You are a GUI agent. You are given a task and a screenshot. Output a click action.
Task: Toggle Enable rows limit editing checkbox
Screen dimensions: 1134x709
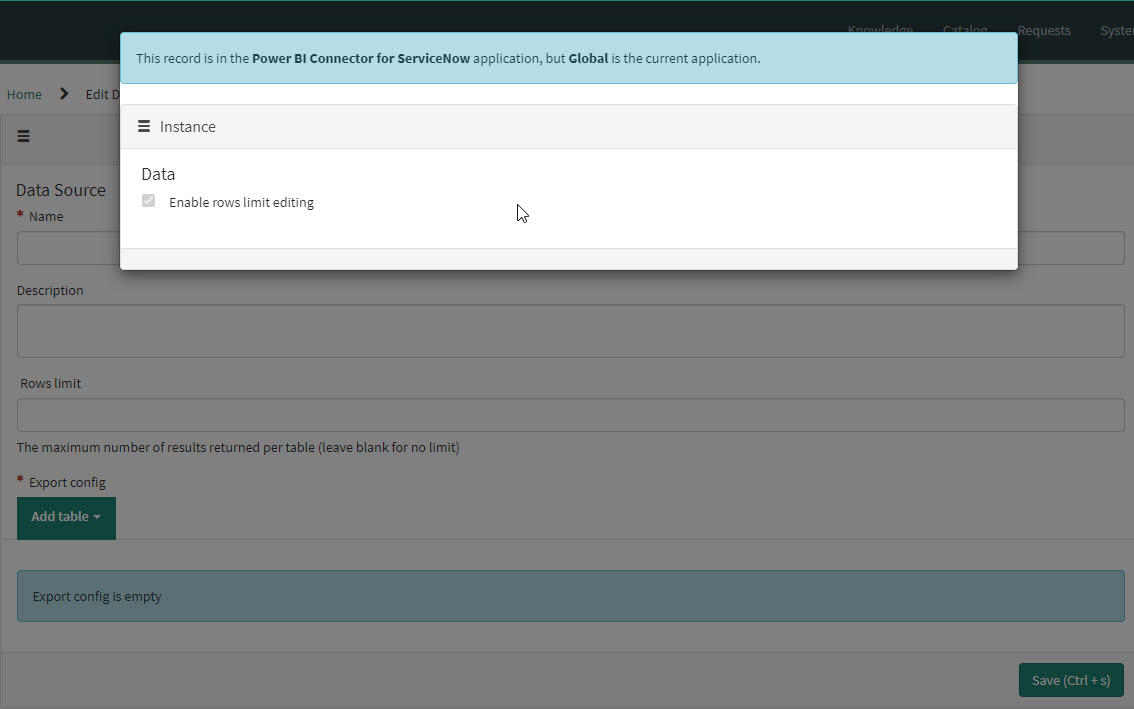[x=148, y=200]
